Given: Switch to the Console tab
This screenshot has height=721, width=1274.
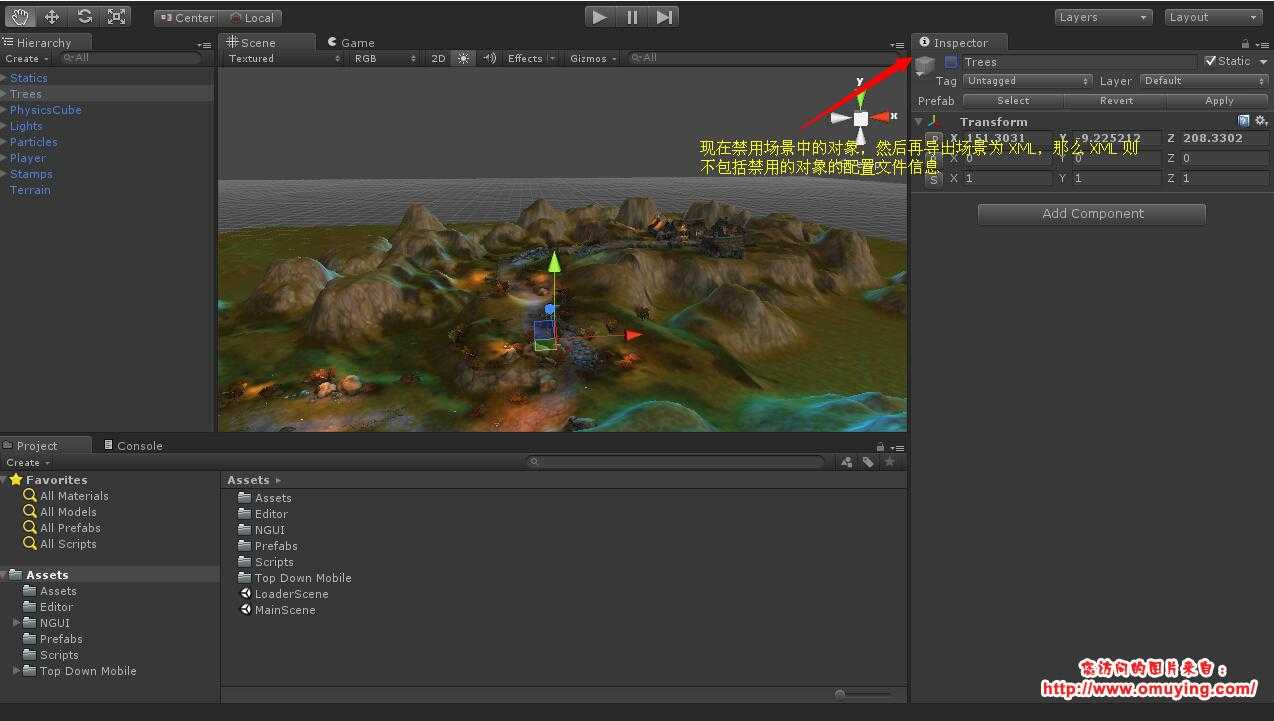Looking at the screenshot, I should coord(133,445).
